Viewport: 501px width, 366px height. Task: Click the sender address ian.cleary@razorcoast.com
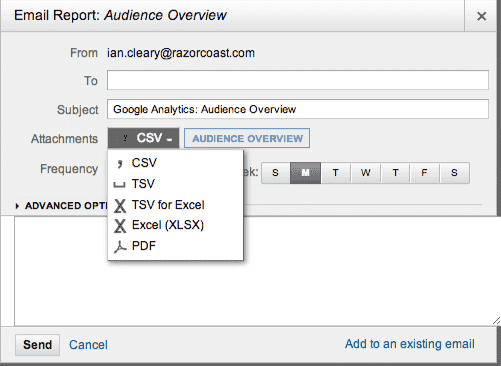181,53
